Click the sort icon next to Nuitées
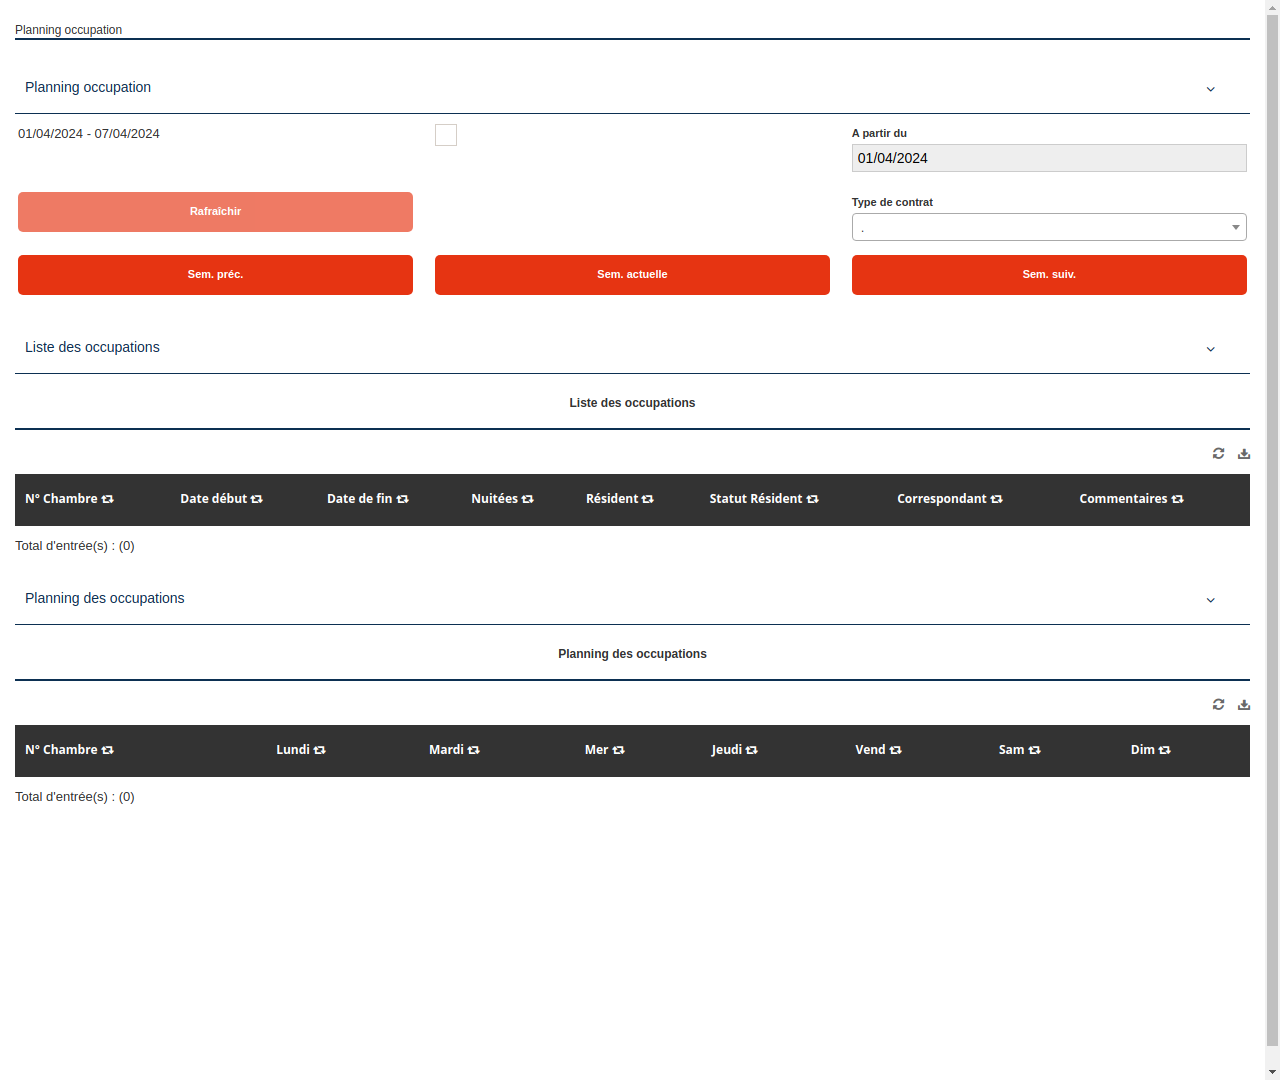The height and width of the screenshot is (1080, 1280). (x=528, y=498)
